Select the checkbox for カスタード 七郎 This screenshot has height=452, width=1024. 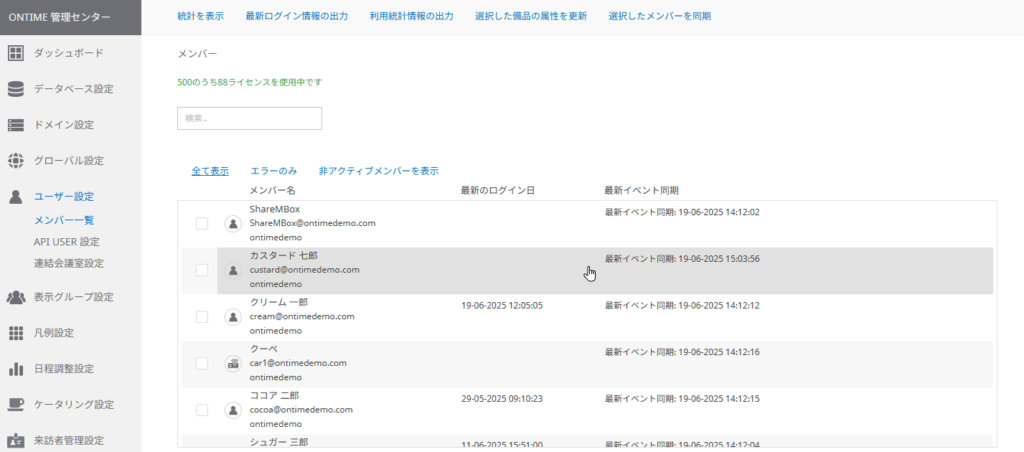202,270
